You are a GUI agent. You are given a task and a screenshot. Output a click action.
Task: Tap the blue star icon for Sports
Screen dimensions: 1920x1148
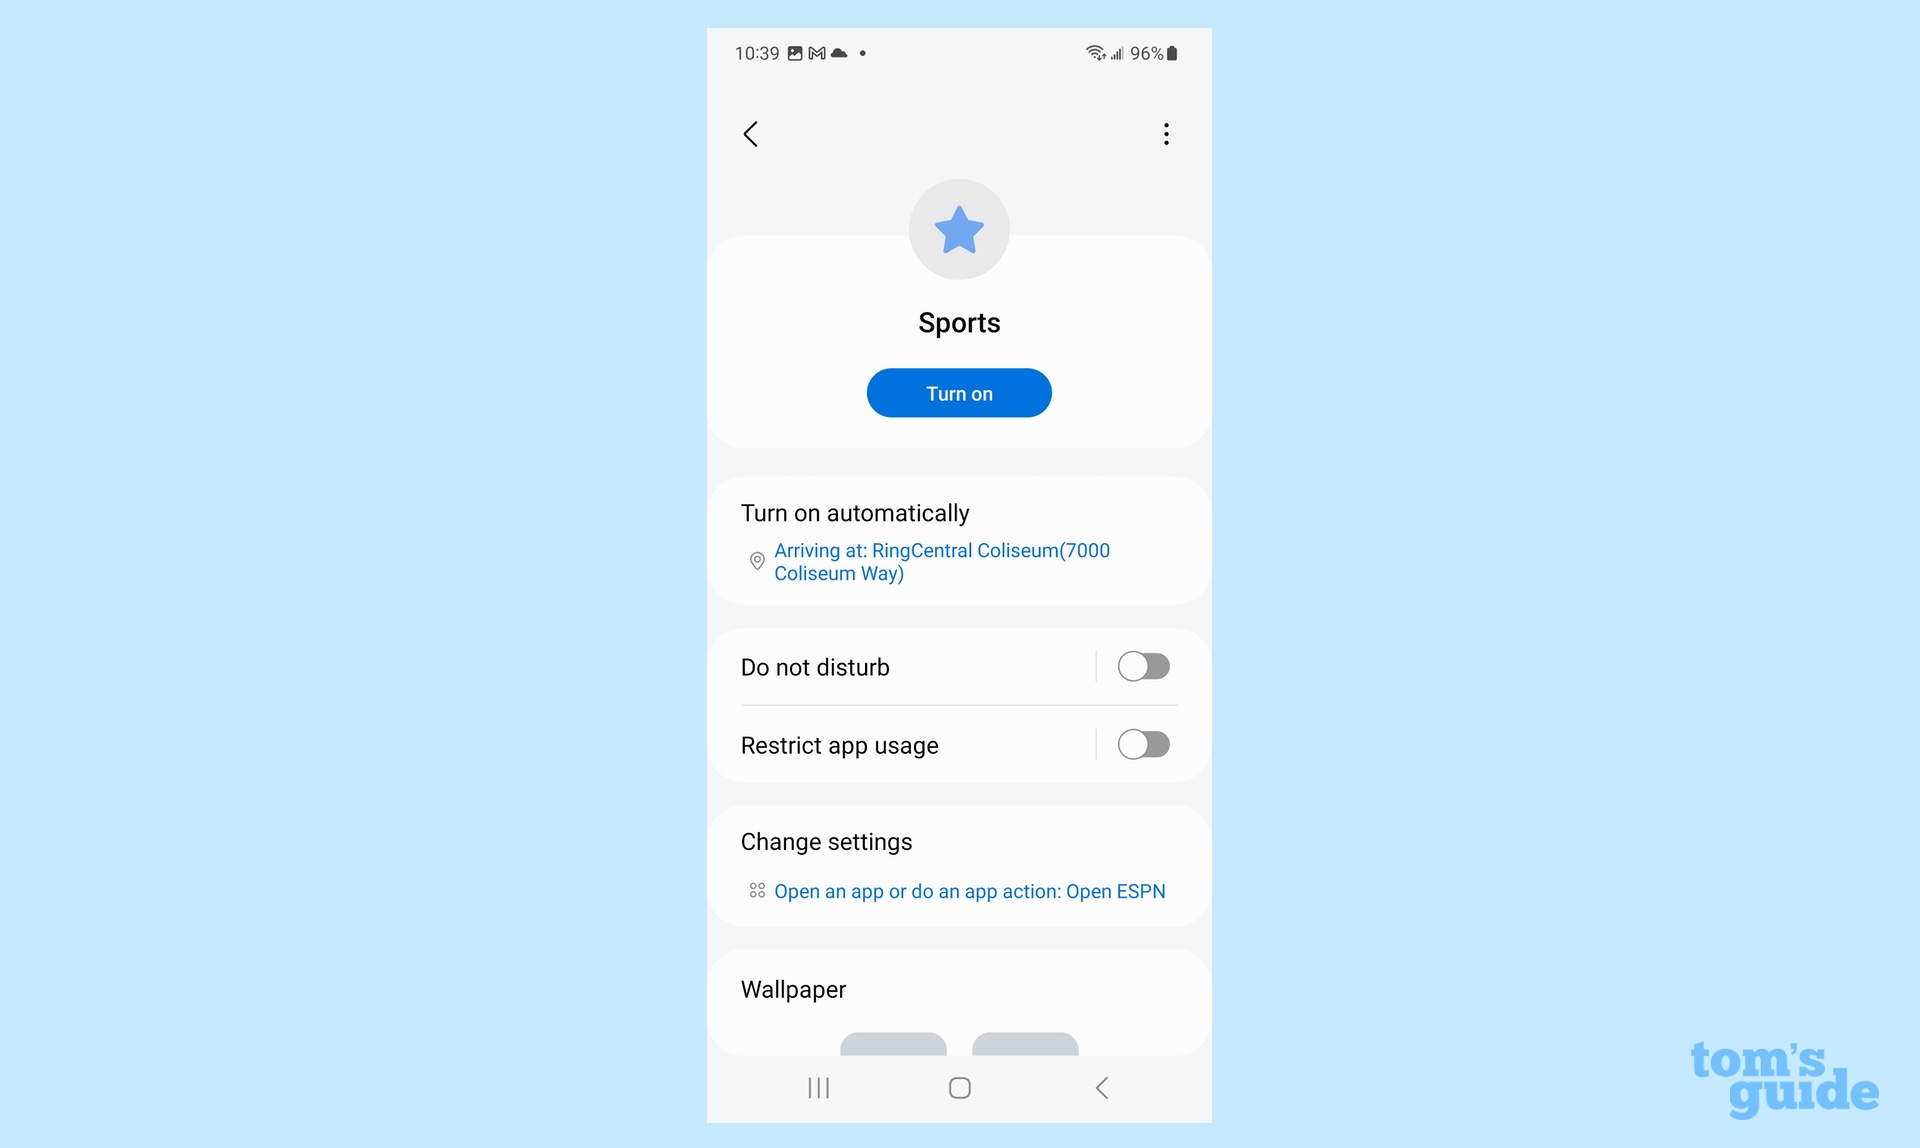tap(959, 228)
